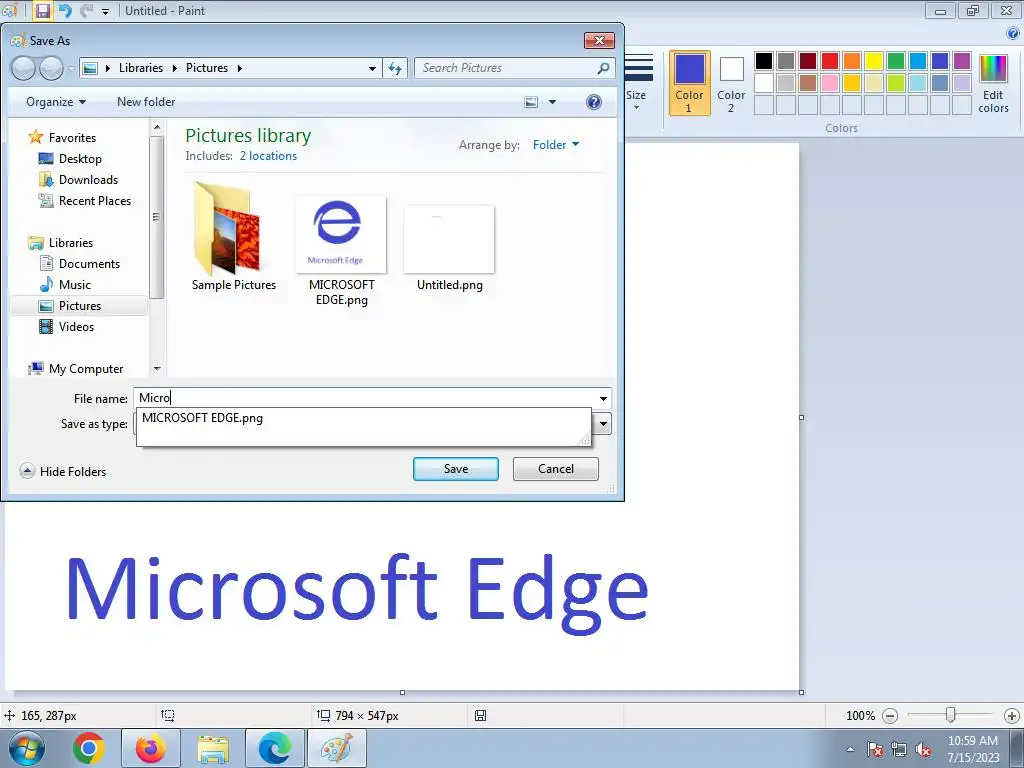The image size is (1024, 768).
Task: Open the Paint Size dropdown
Action: pos(636,84)
